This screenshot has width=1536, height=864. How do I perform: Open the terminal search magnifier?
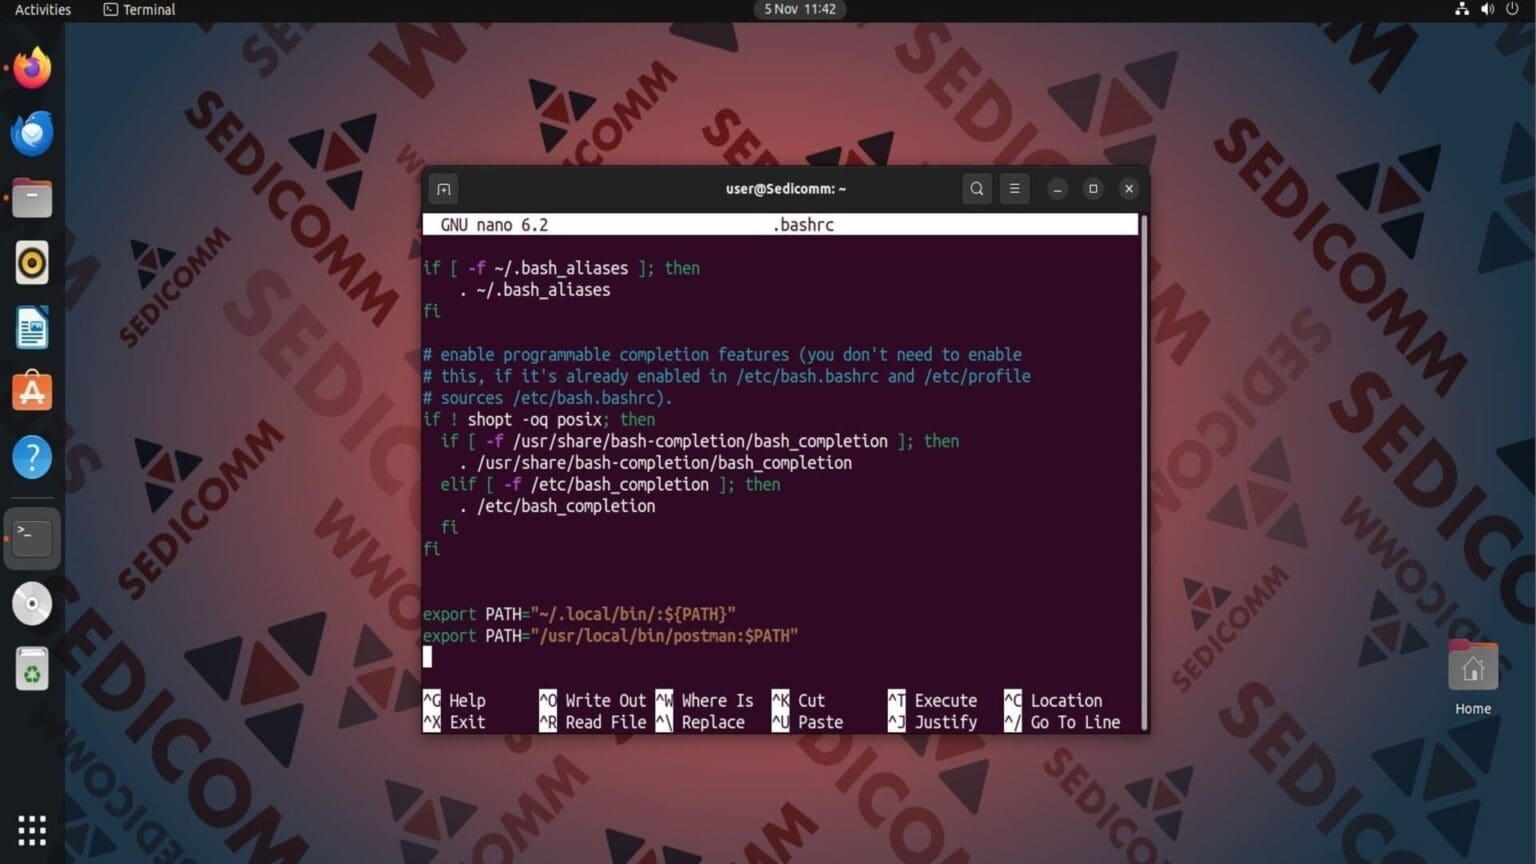(x=976, y=188)
